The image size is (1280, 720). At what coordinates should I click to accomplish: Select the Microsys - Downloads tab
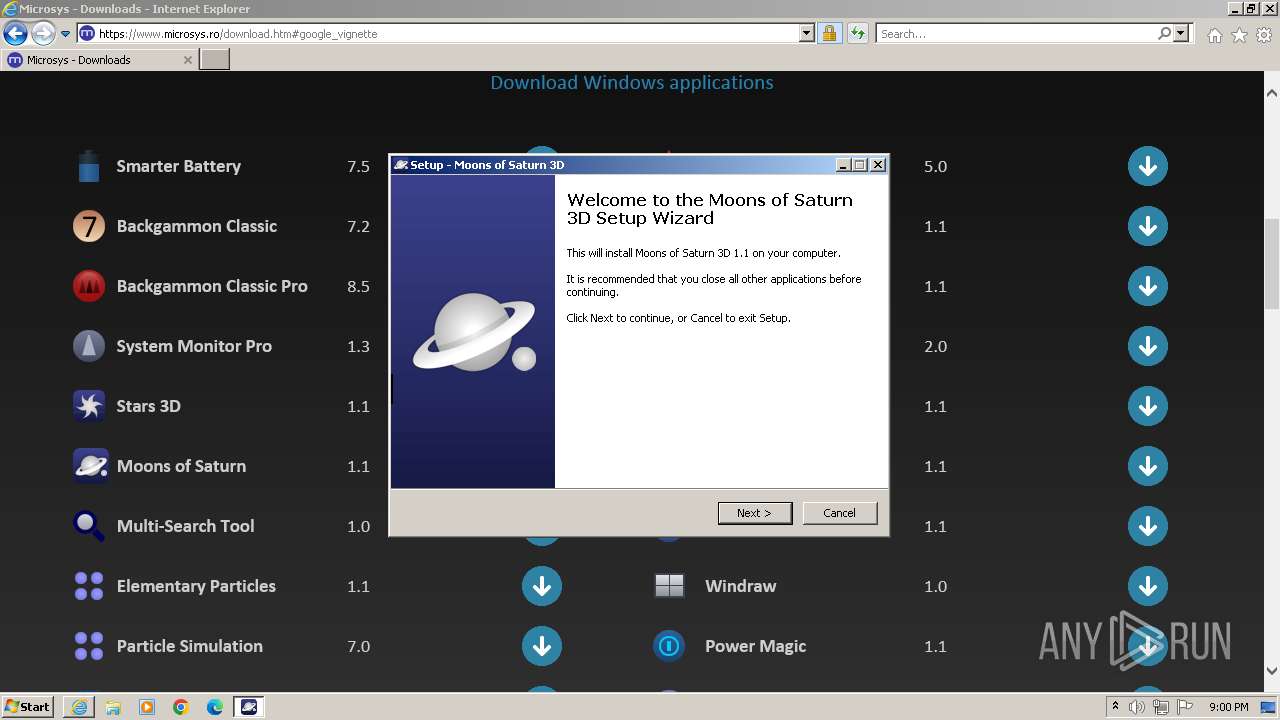tap(100, 60)
